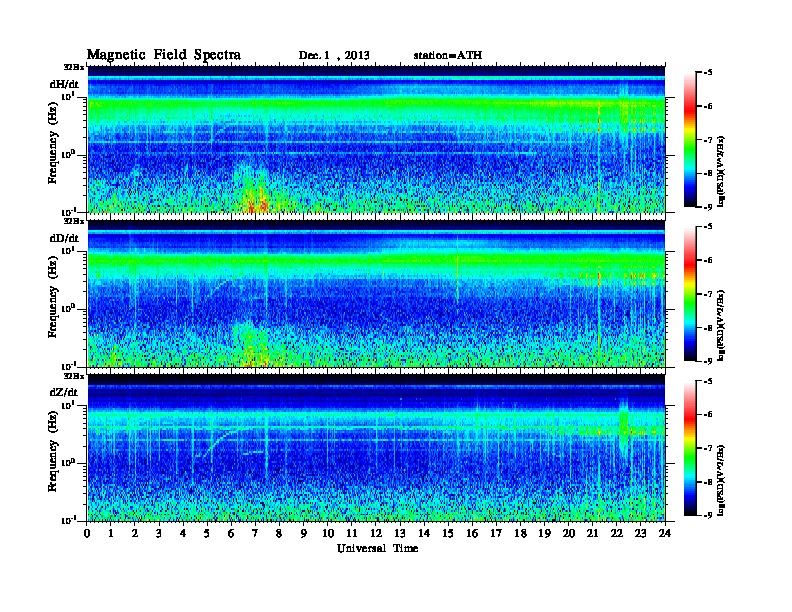Click the "-9" tick on dH/dt color bar
This screenshot has width=792, height=612.
pyautogui.click(x=708, y=207)
